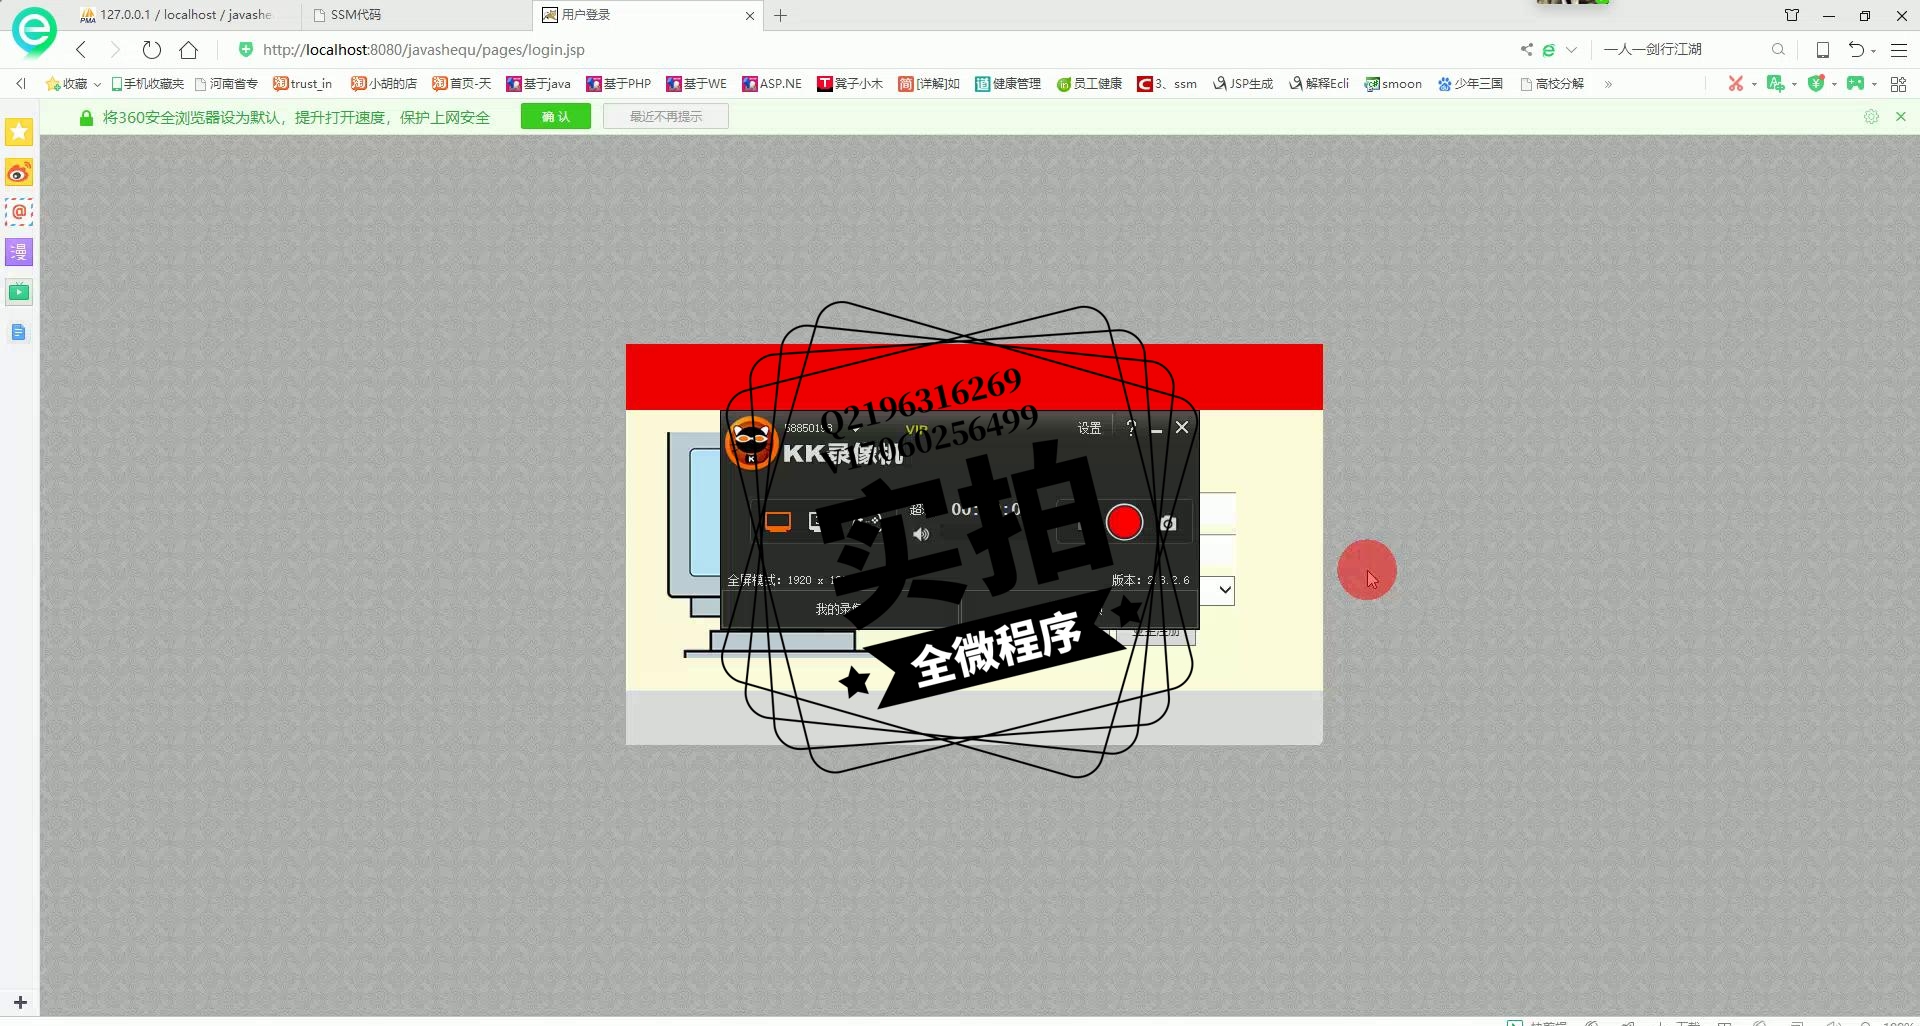Expand the yen shield dropdown arrow
The image size is (1920, 1026).
click(x=1834, y=84)
